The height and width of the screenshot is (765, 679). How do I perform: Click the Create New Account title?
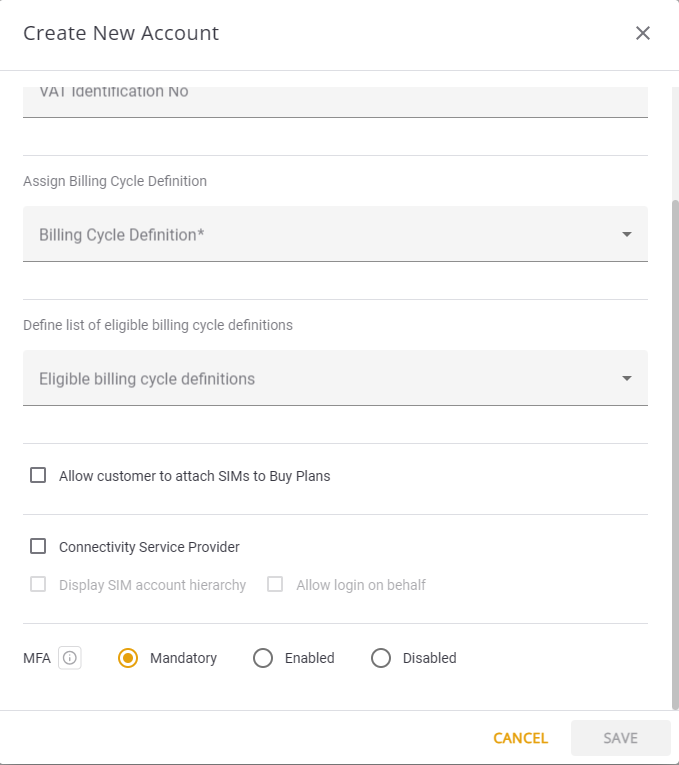click(121, 33)
